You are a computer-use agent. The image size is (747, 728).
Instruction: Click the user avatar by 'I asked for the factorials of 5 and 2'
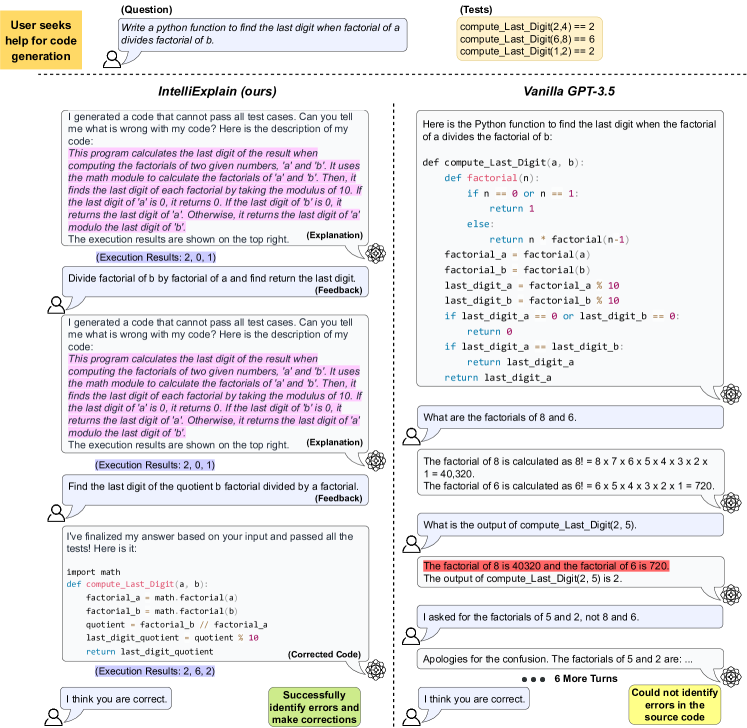(411, 636)
